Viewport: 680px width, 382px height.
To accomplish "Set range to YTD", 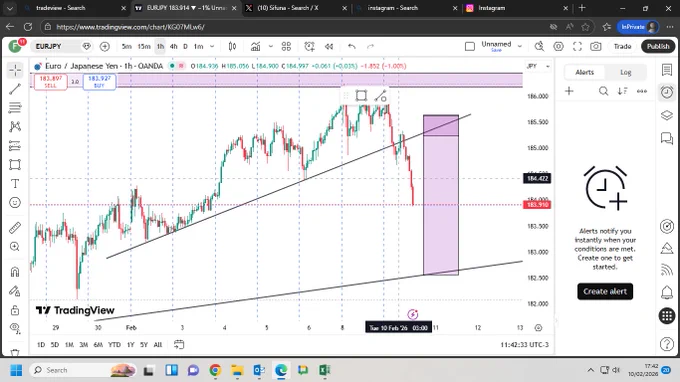I will (x=114, y=345).
